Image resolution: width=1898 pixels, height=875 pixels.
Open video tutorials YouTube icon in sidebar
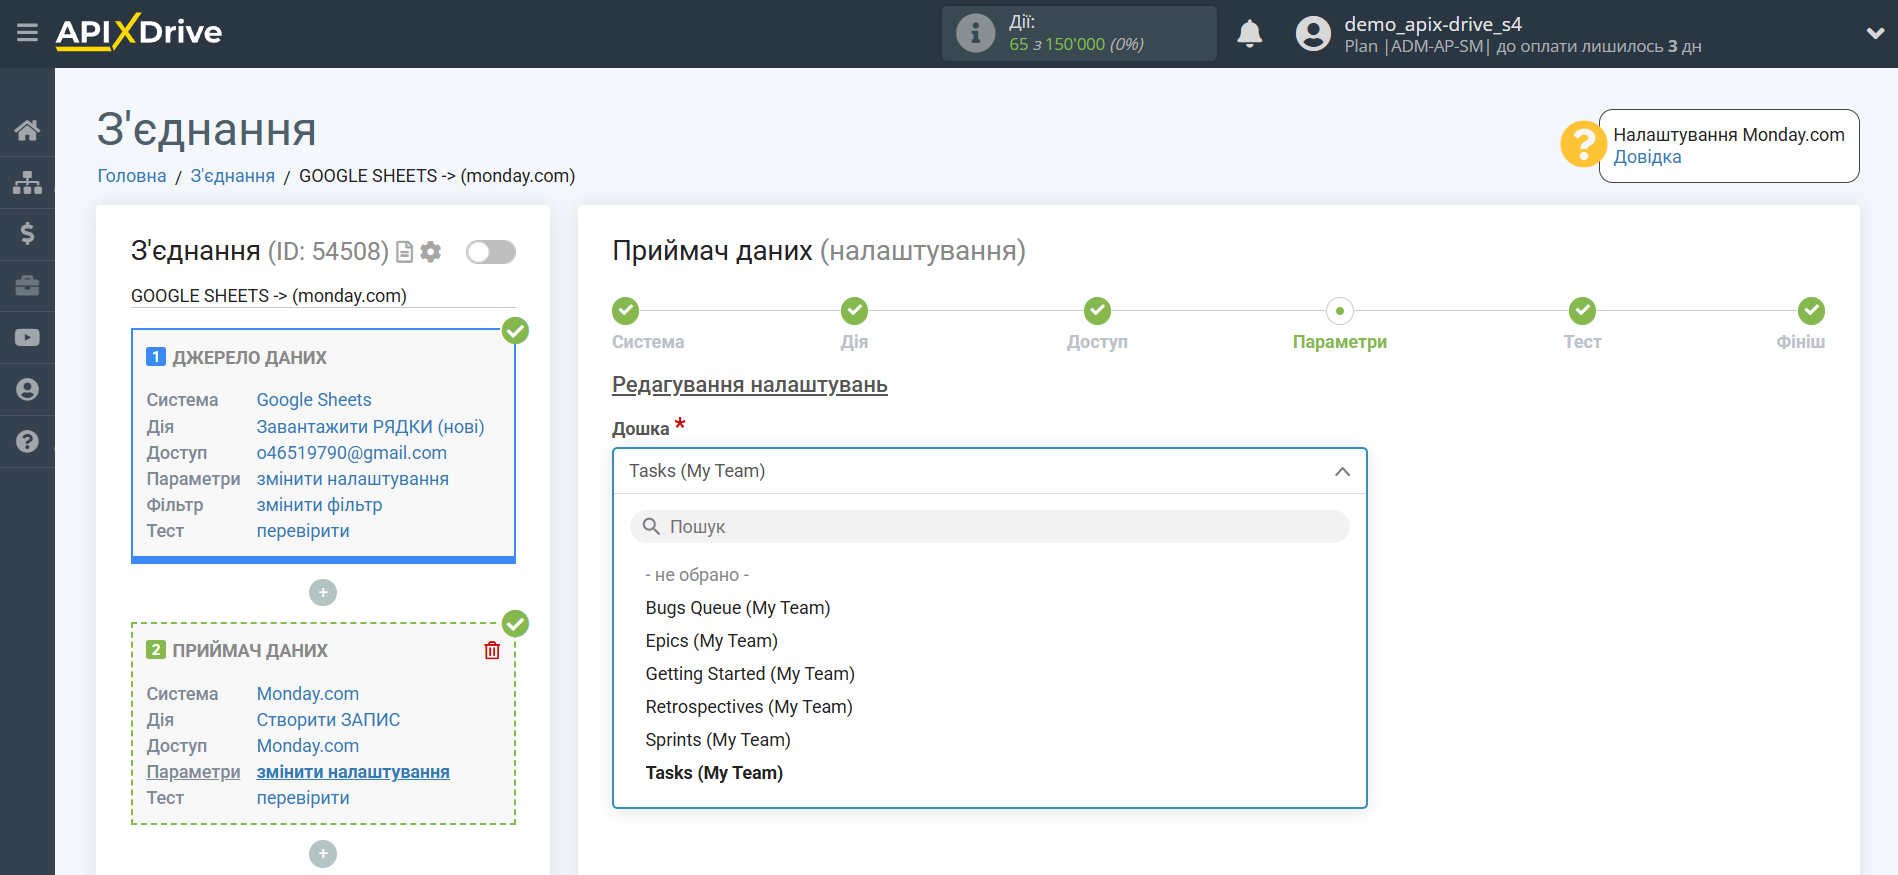coord(27,338)
